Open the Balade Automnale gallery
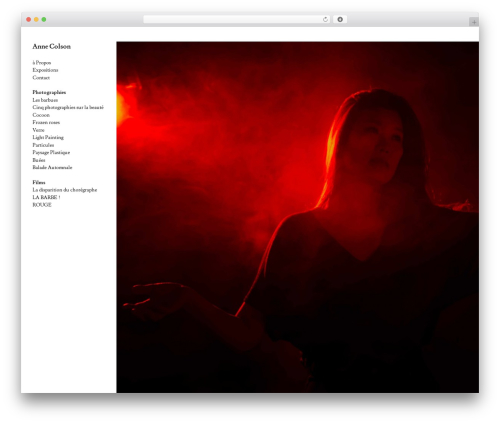The height and width of the screenshot is (423, 500). coord(52,167)
